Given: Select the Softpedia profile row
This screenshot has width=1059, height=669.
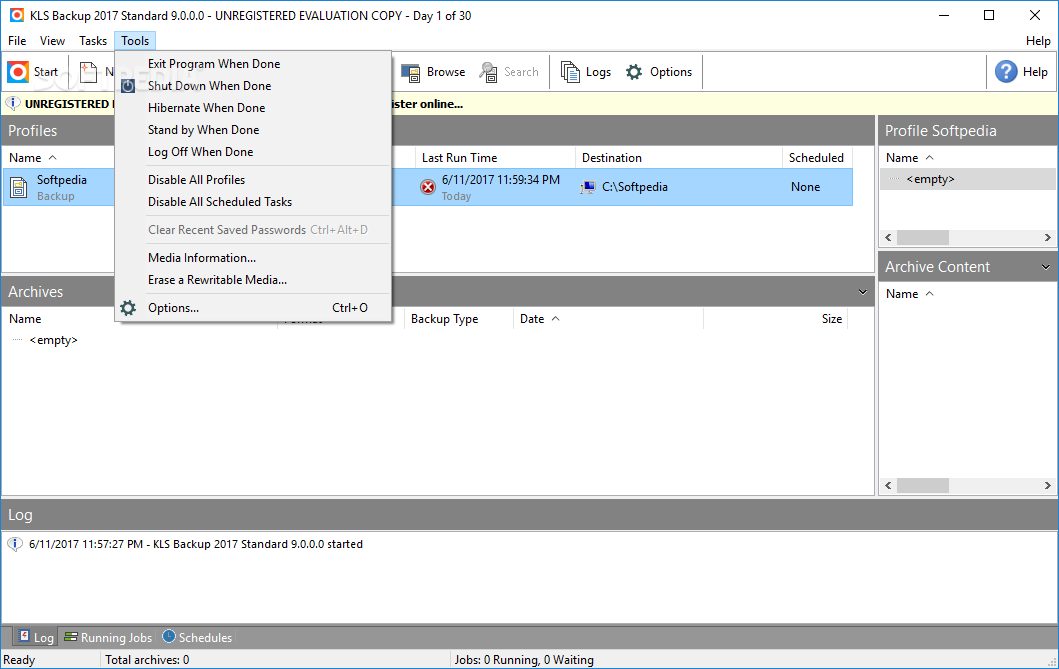Looking at the screenshot, I should pos(428,187).
